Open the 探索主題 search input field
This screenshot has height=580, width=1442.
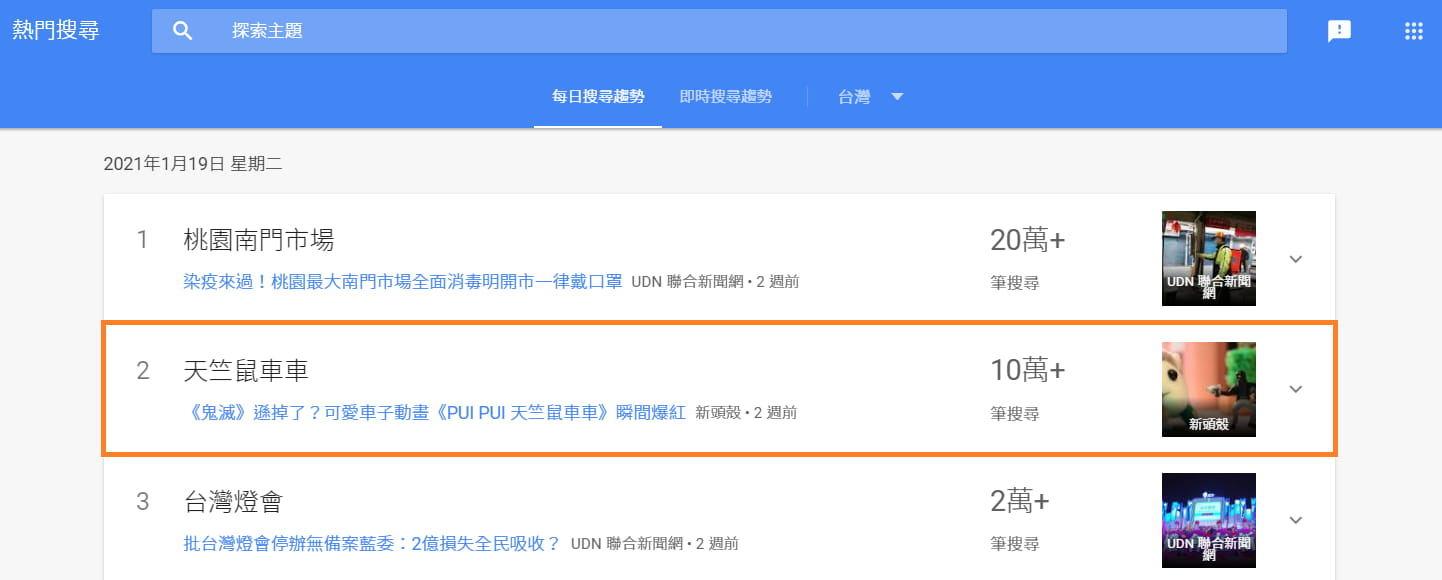coord(600,30)
